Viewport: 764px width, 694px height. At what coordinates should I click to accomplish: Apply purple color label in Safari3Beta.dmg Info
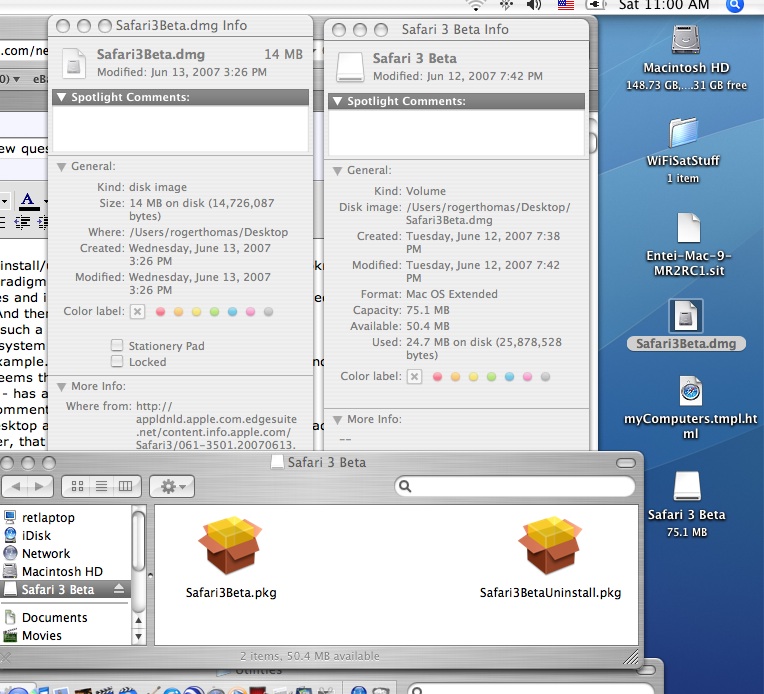(x=250, y=311)
